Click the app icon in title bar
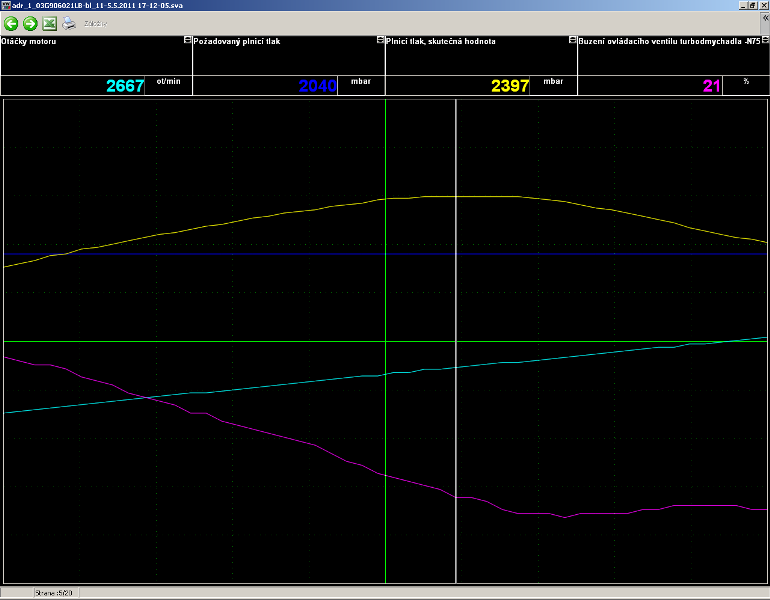 coord(5,5)
